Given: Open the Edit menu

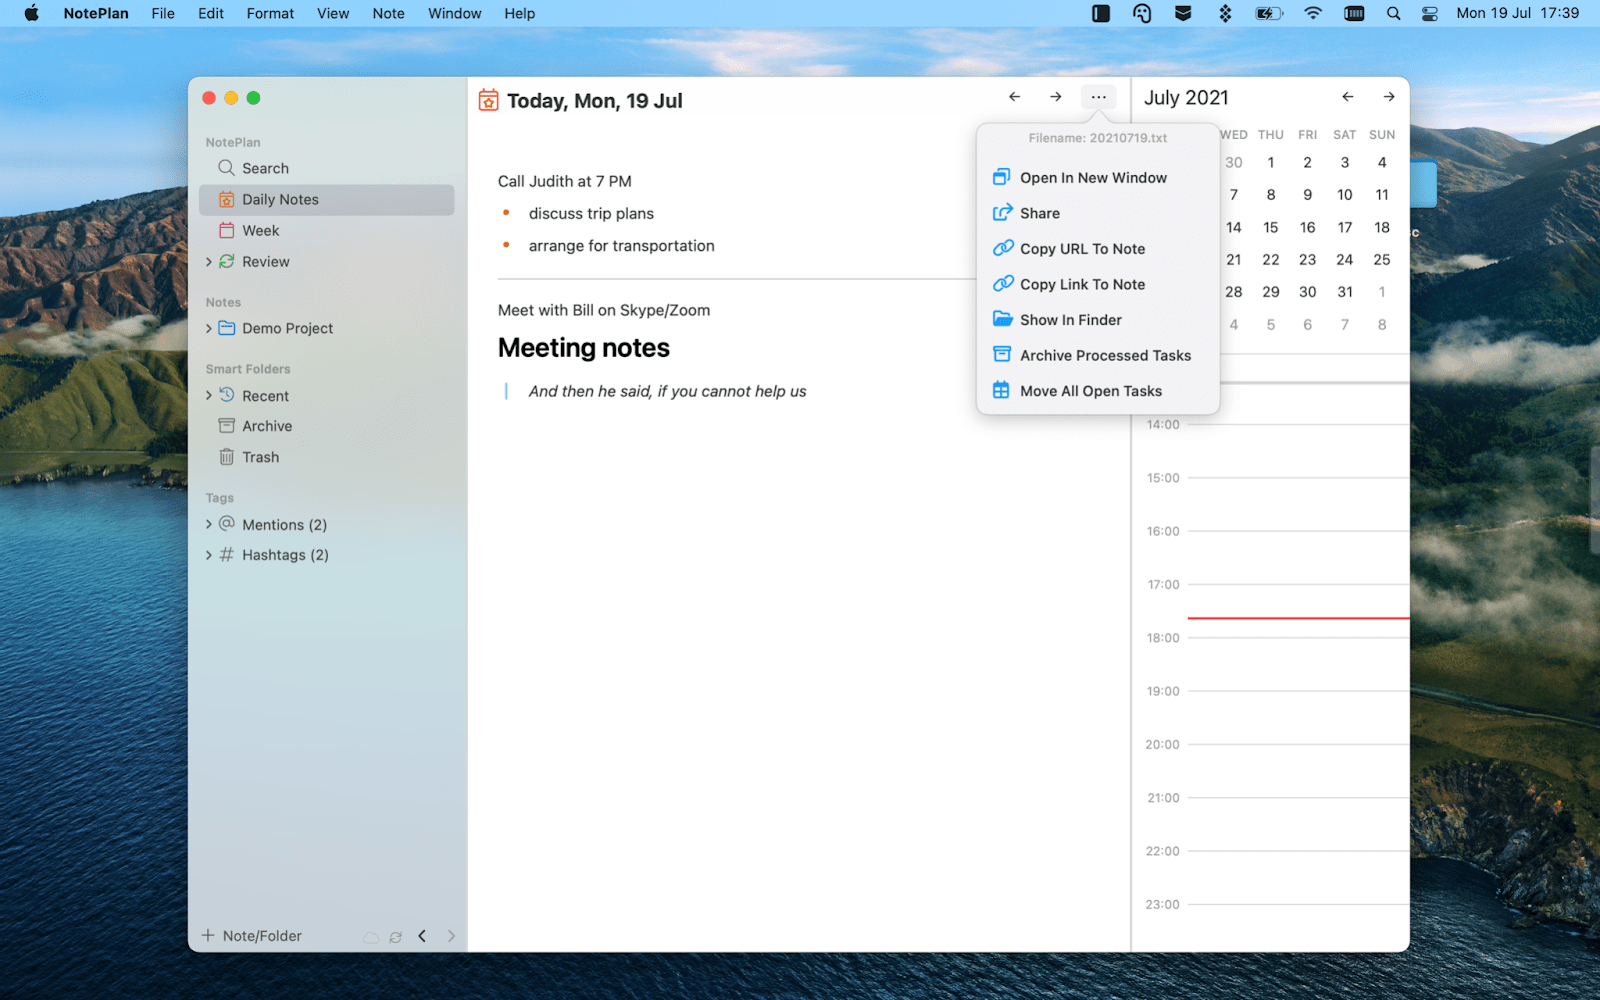Looking at the screenshot, I should click(211, 13).
